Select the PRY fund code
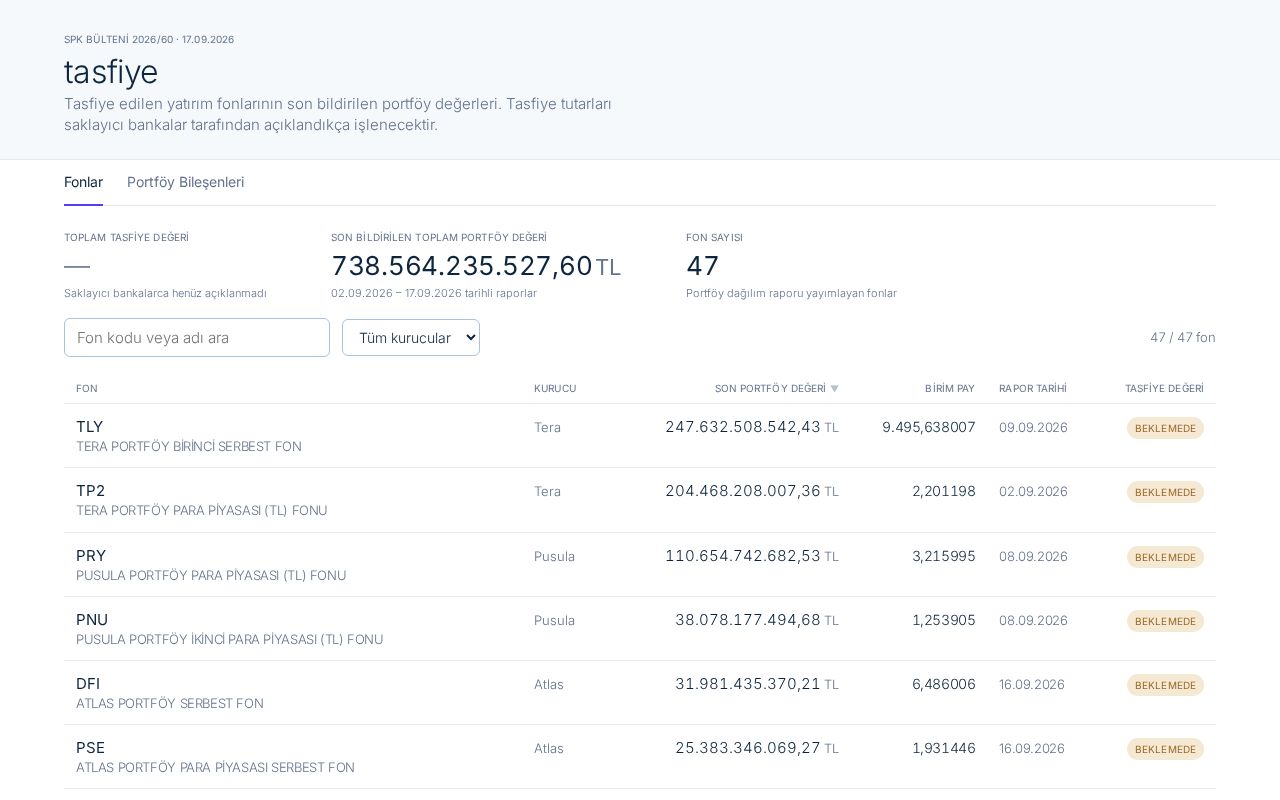The image size is (1280, 800). [x=91, y=556]
